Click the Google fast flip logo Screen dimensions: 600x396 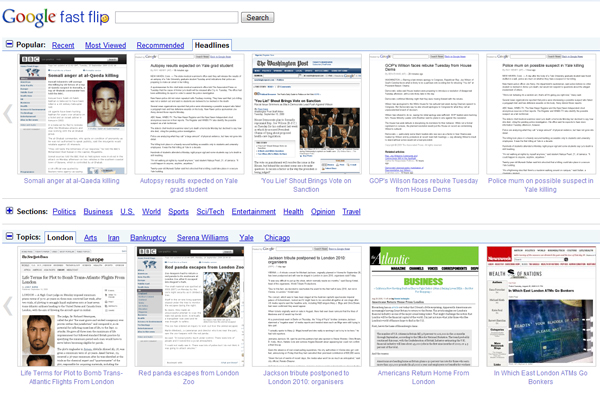click(56, 17)
